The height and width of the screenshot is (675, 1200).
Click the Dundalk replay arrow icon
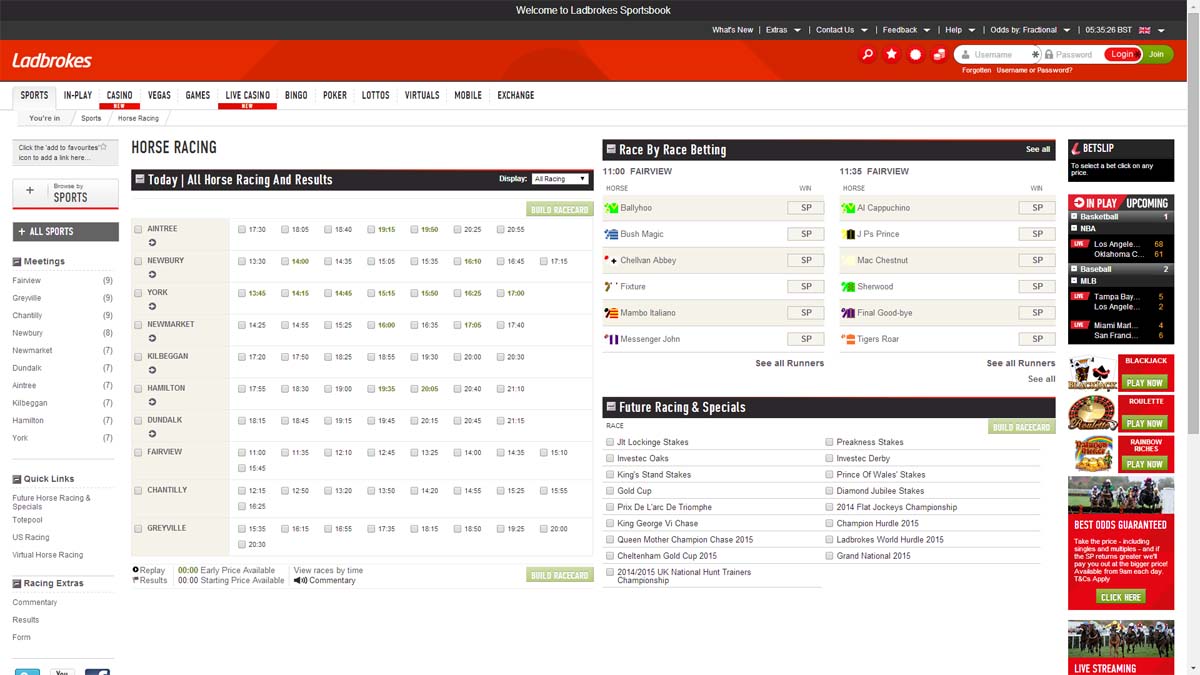[x=152, y=434]
